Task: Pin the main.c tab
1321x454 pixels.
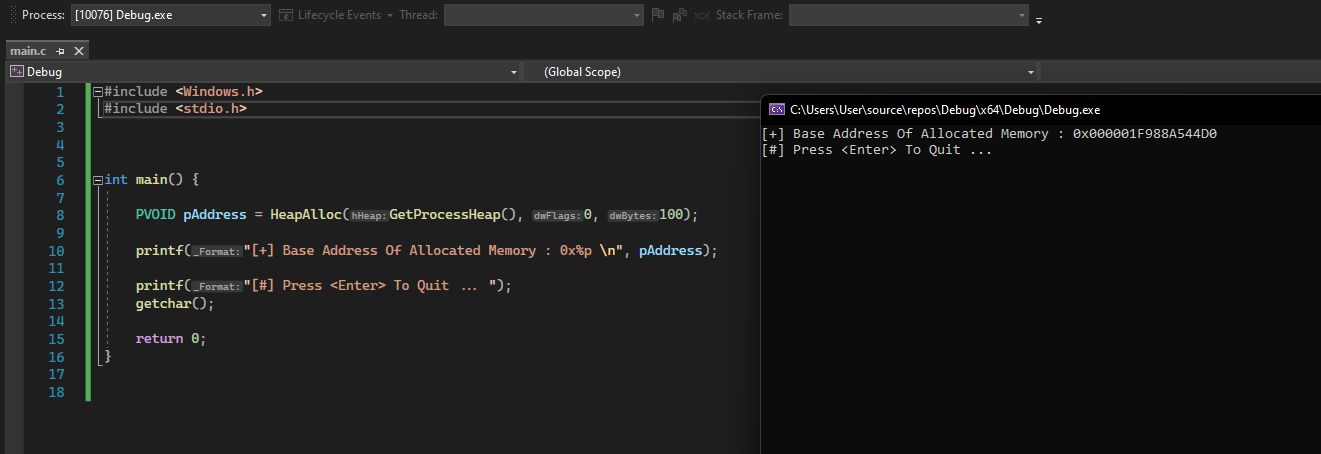Action: (61, 50)
